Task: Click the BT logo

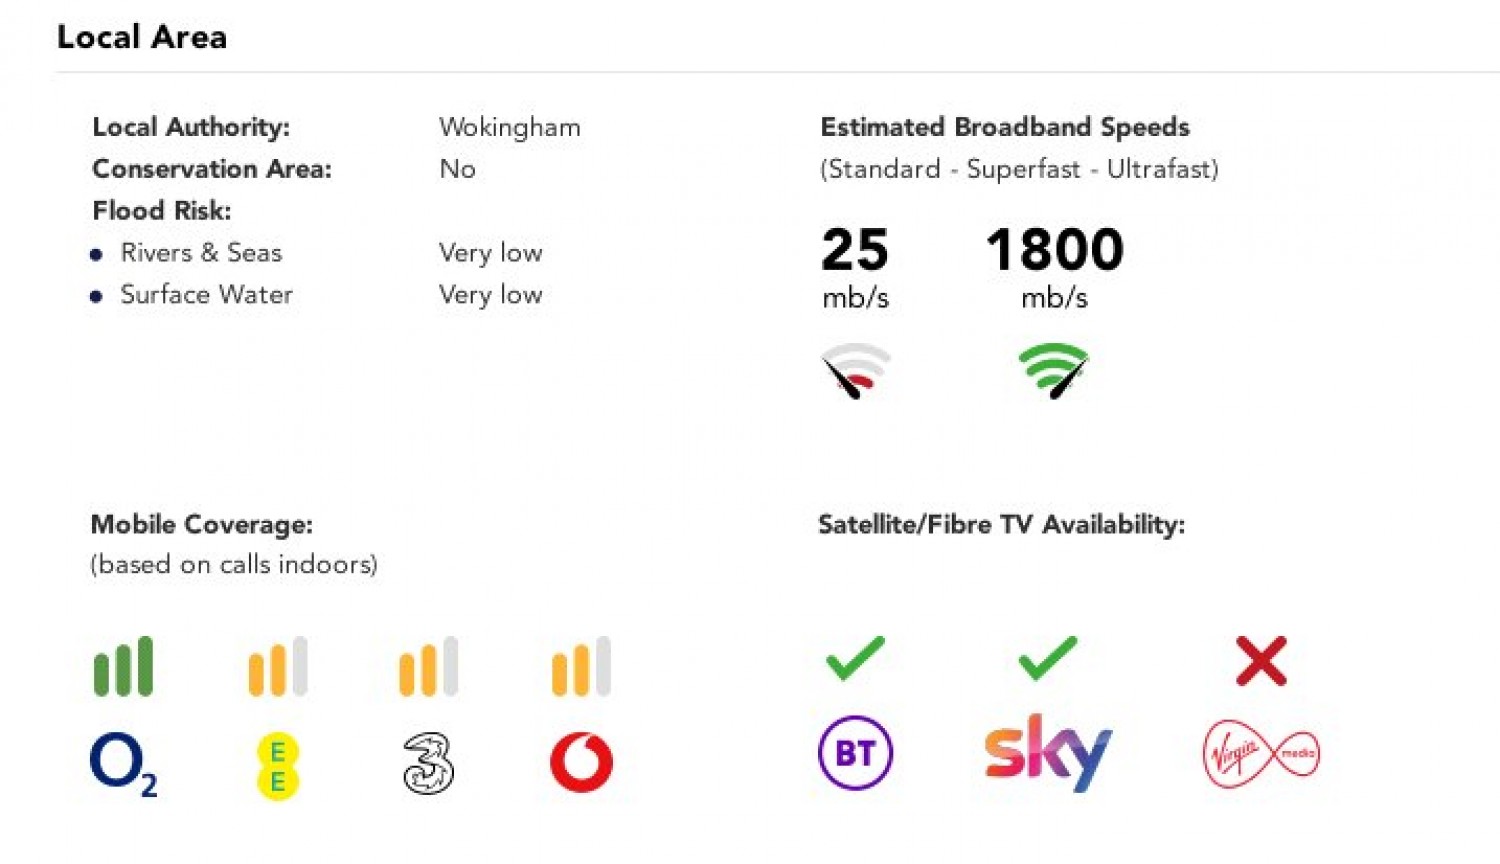Action: point(855,753)
